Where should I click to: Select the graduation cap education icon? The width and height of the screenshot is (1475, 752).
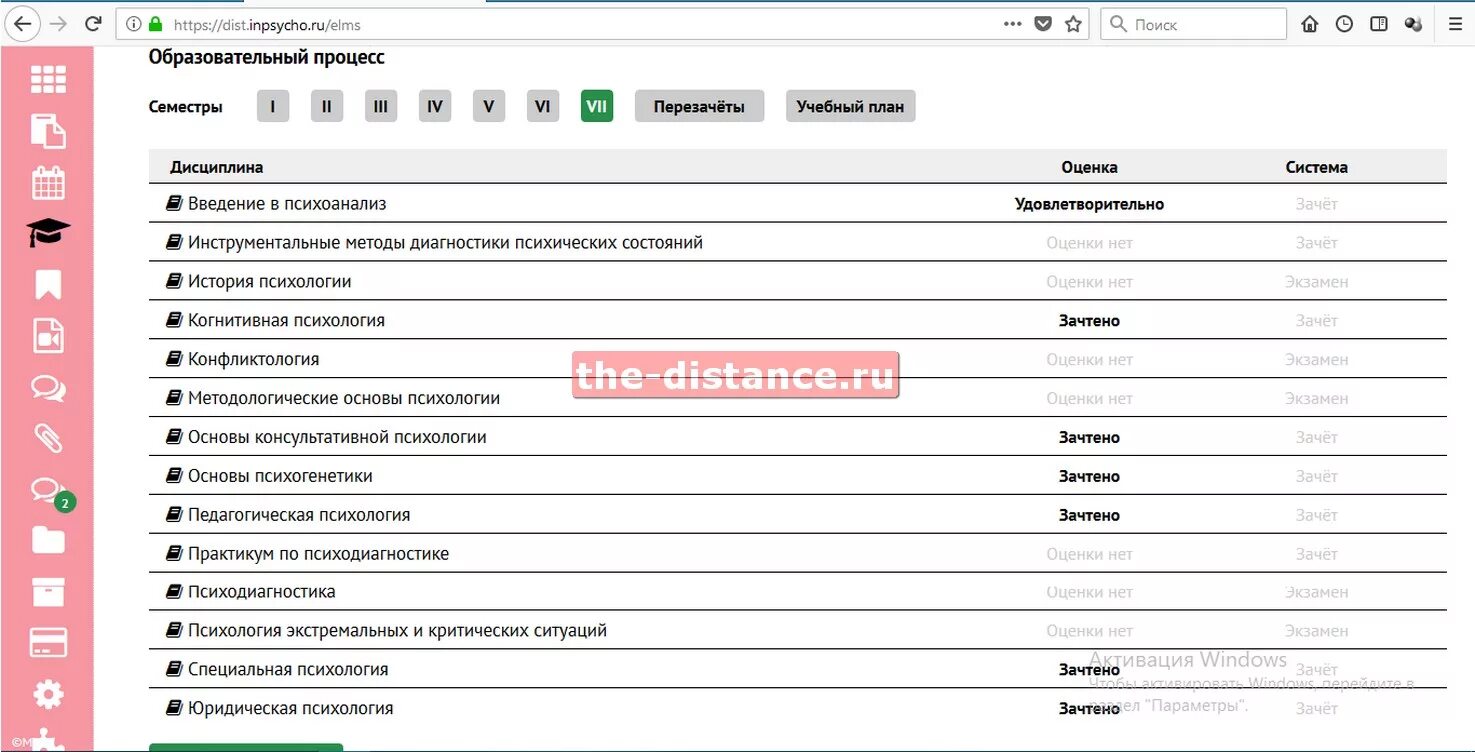[x=48, y=233]
